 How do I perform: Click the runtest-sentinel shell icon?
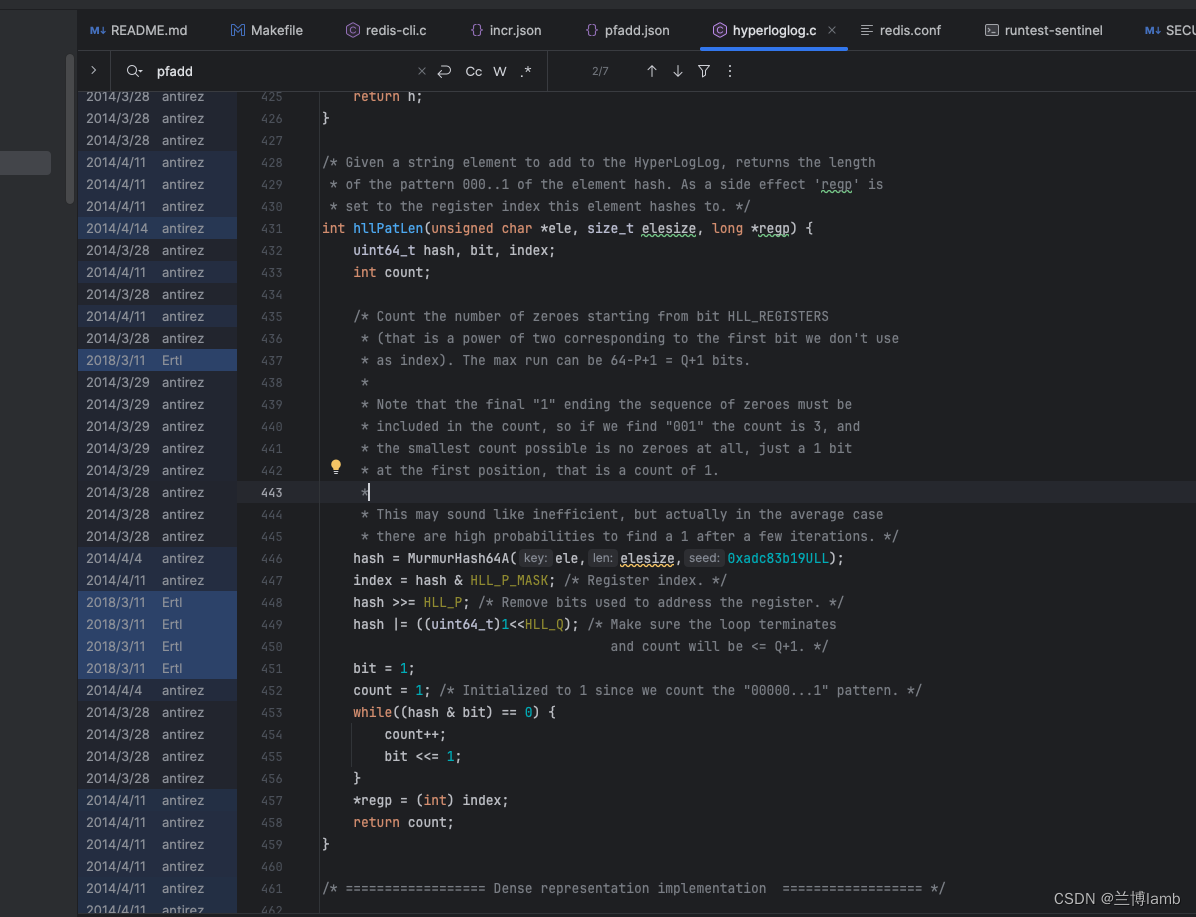(992, 31)
